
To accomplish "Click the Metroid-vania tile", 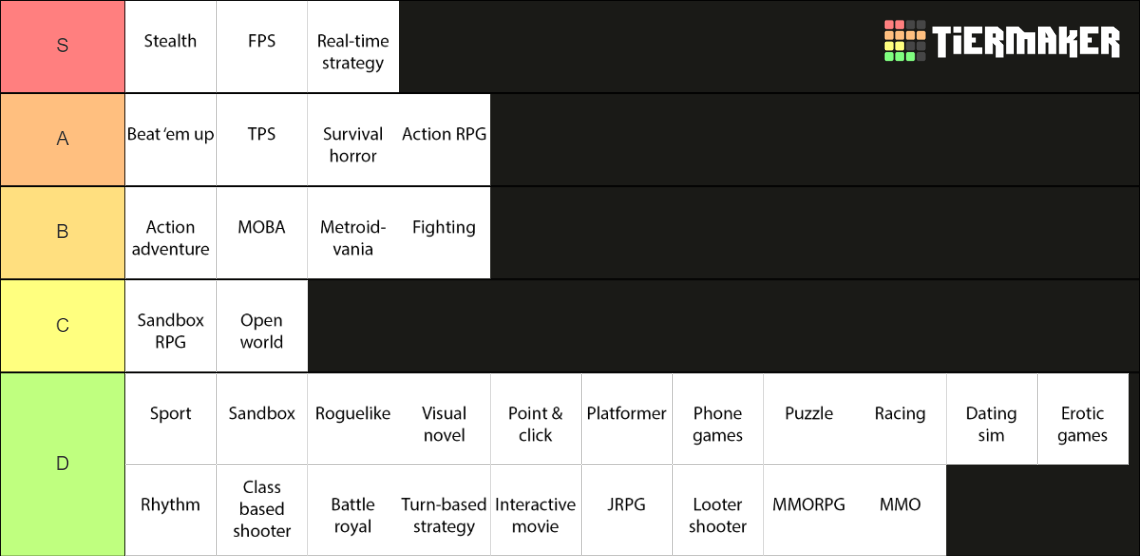I will tap(353, 237).
